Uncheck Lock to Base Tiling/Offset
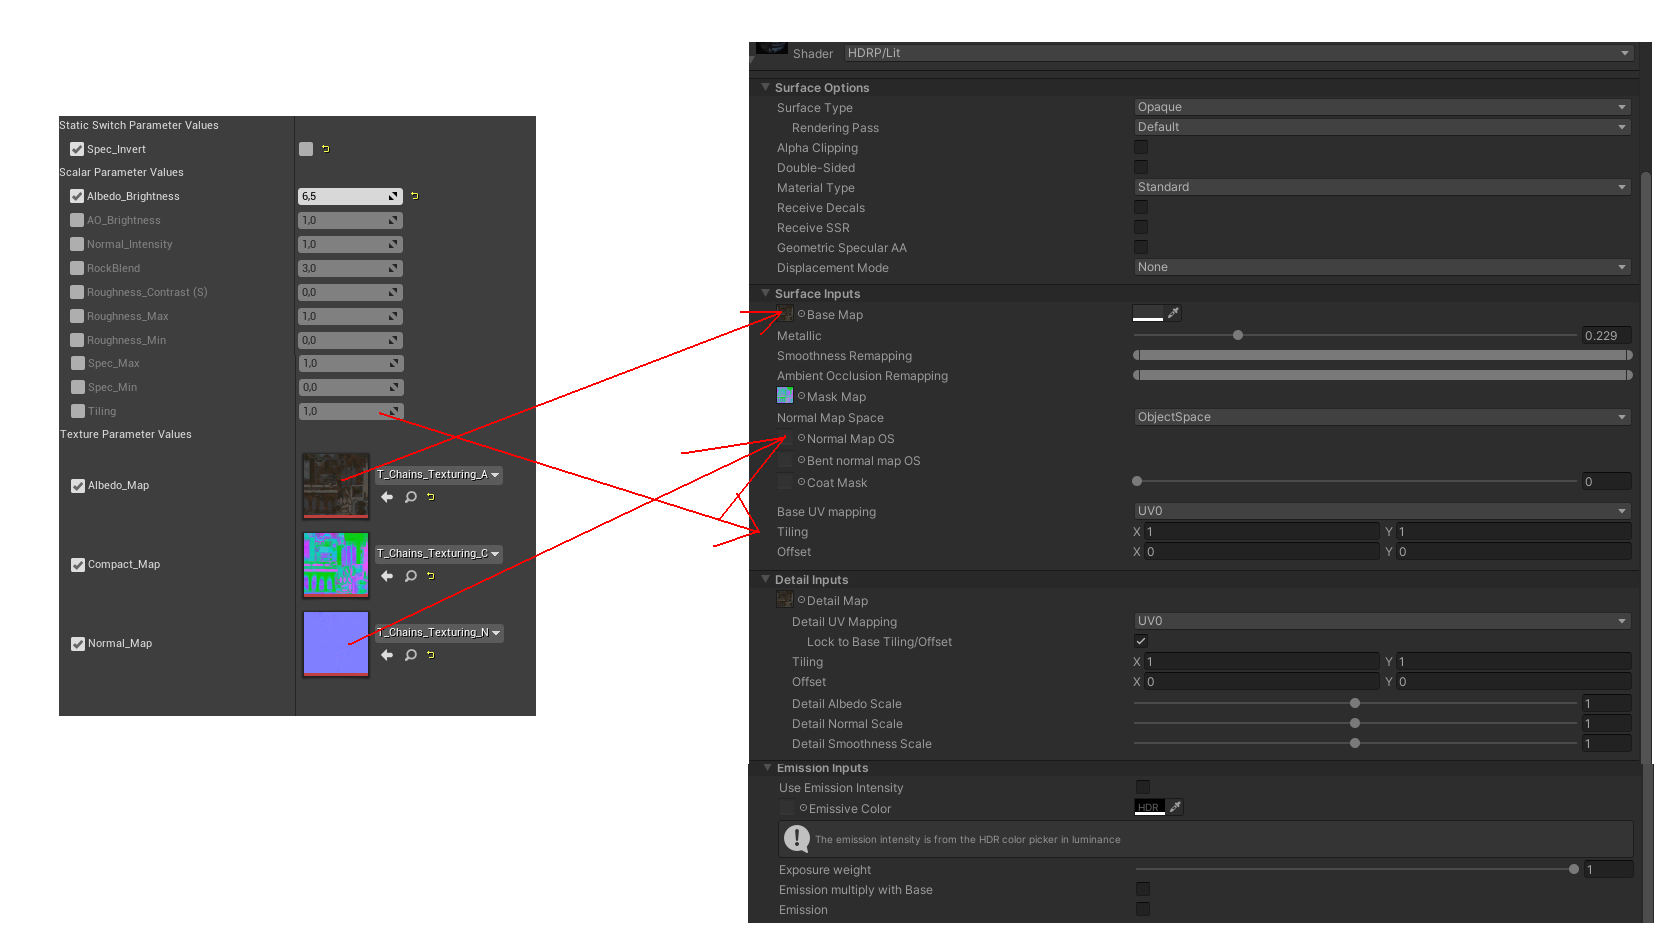 [x=1141, y=641]
